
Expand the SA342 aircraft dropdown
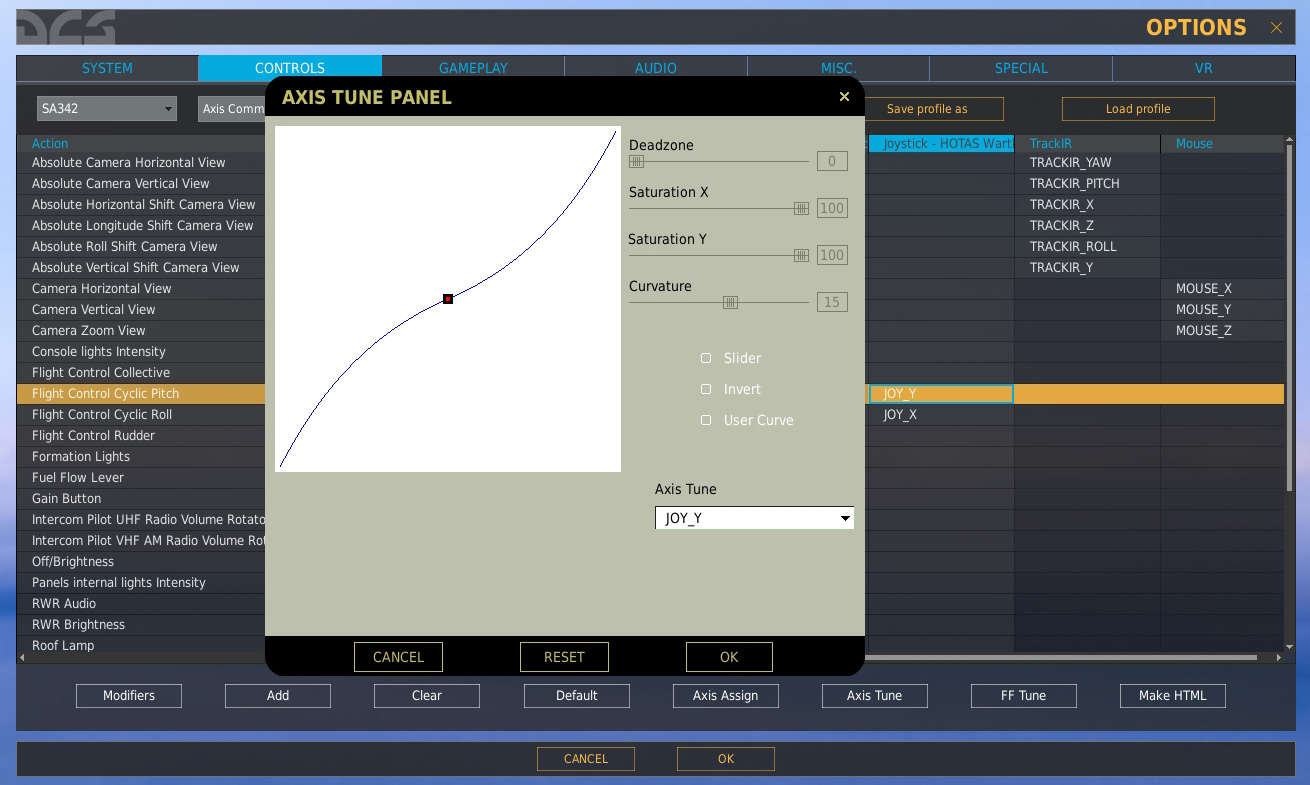click(107, 109)
